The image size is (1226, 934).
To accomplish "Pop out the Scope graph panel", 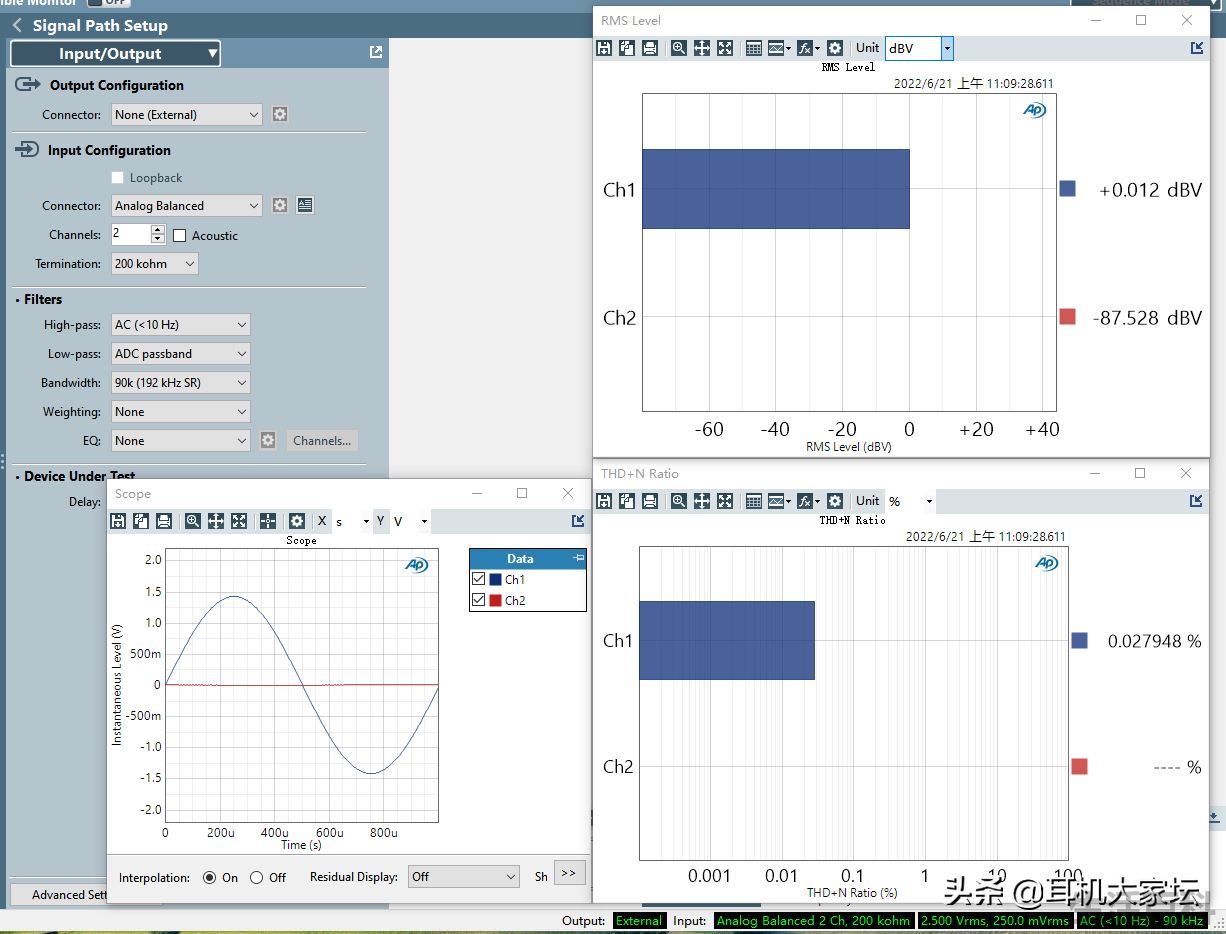I will click(x=578, y=521).
